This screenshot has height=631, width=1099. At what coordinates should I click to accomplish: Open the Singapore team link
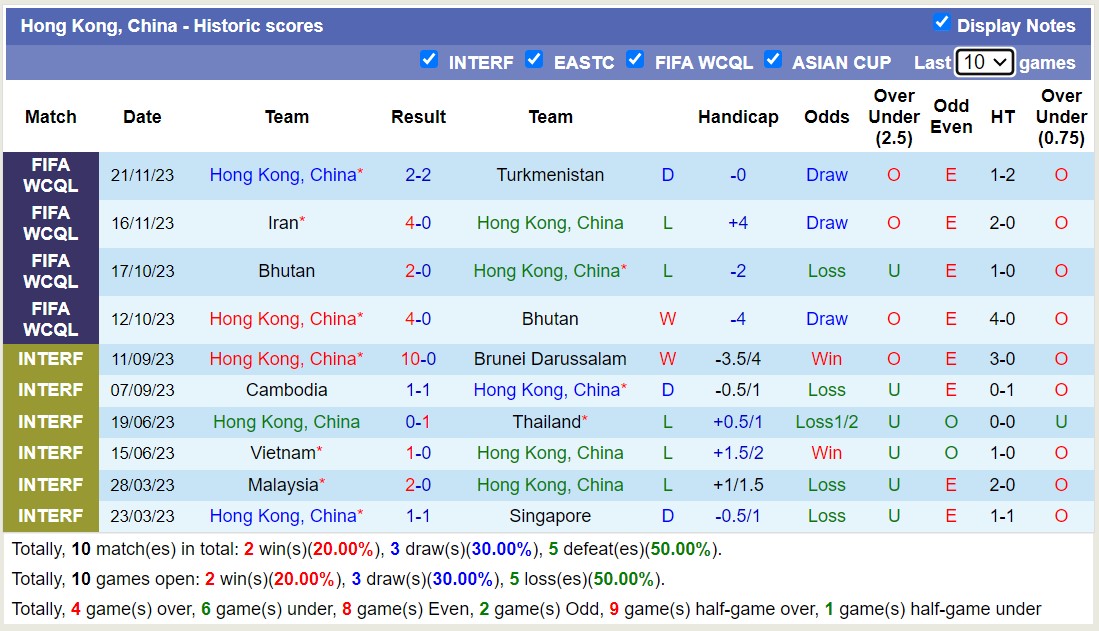point(550,516)
